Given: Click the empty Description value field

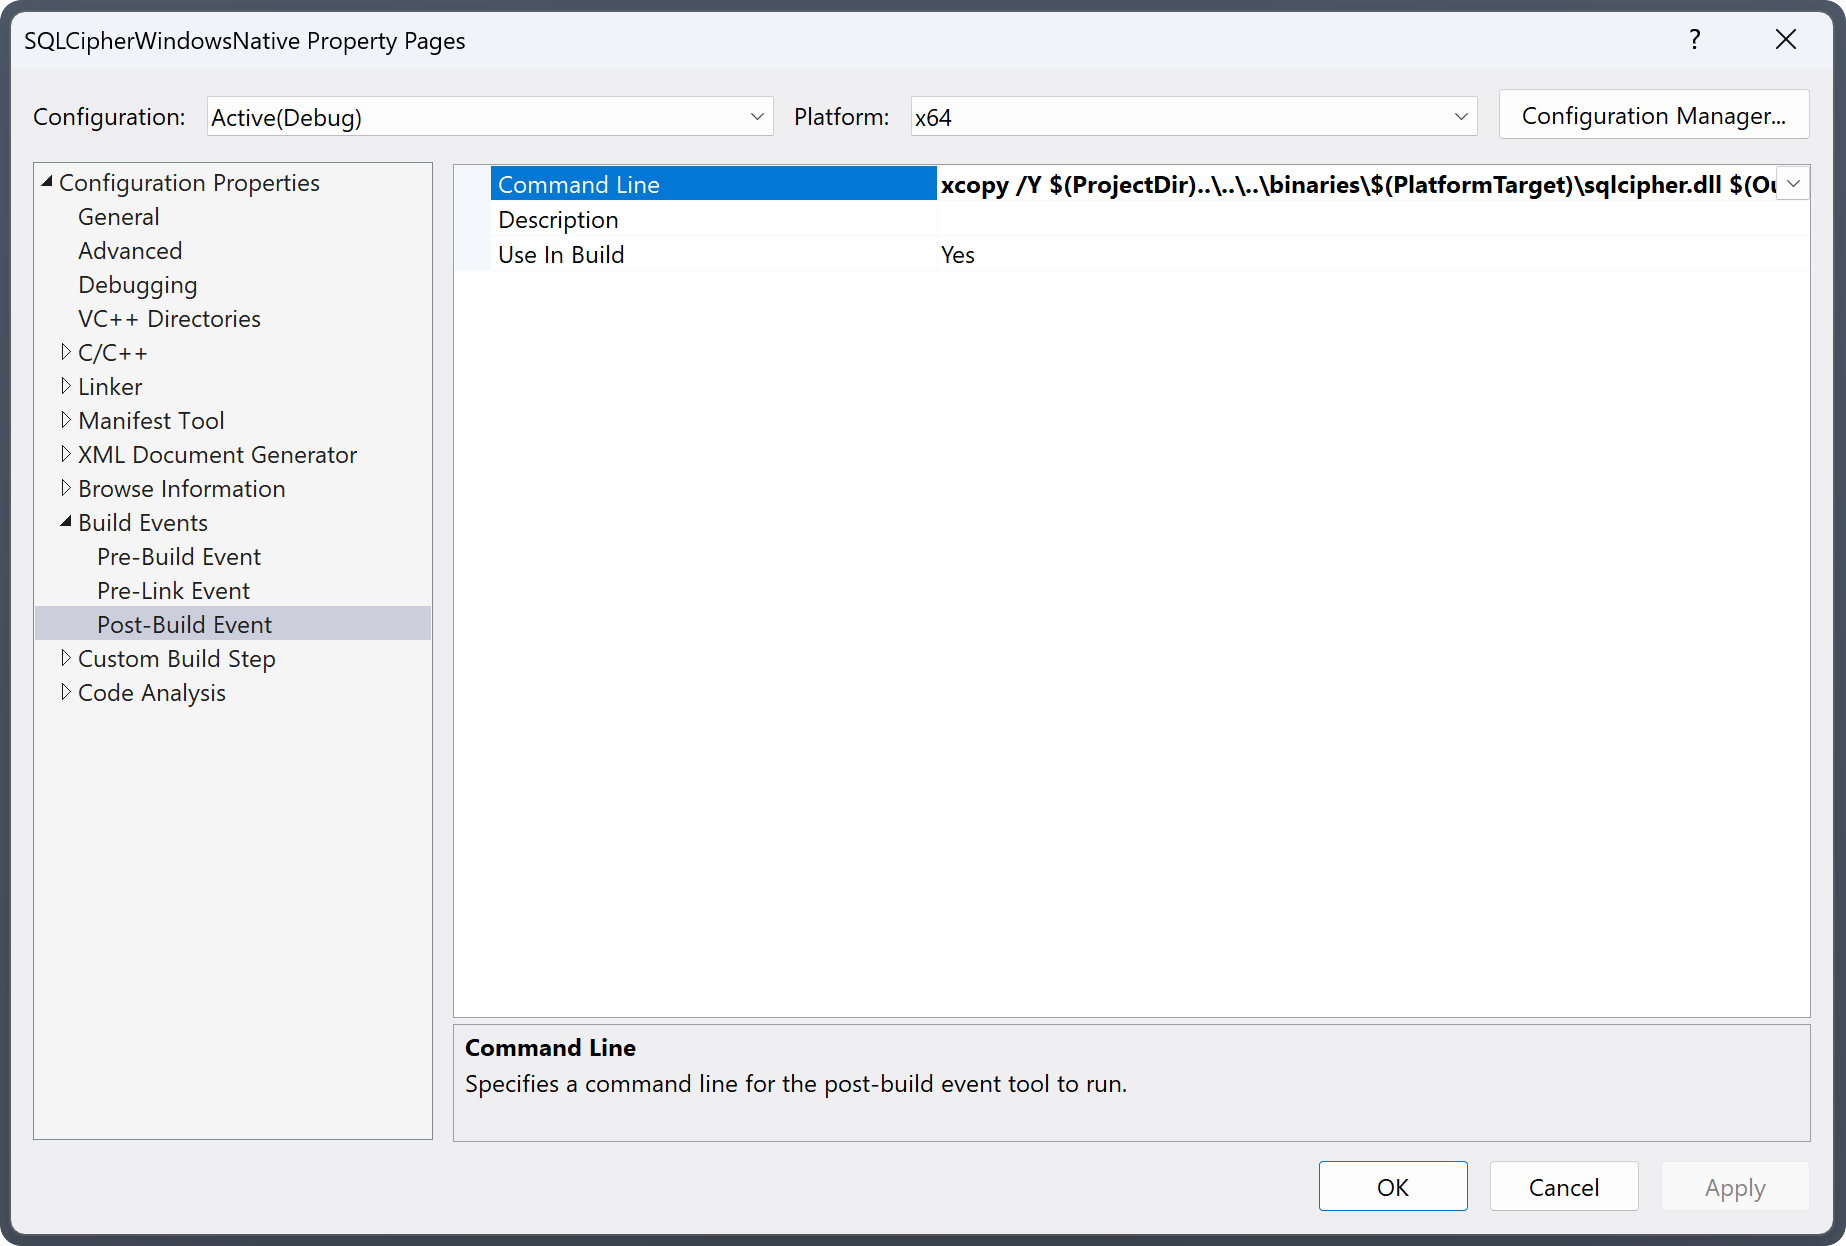Looking at the screenshot, I should click(x=1373, y=220).
